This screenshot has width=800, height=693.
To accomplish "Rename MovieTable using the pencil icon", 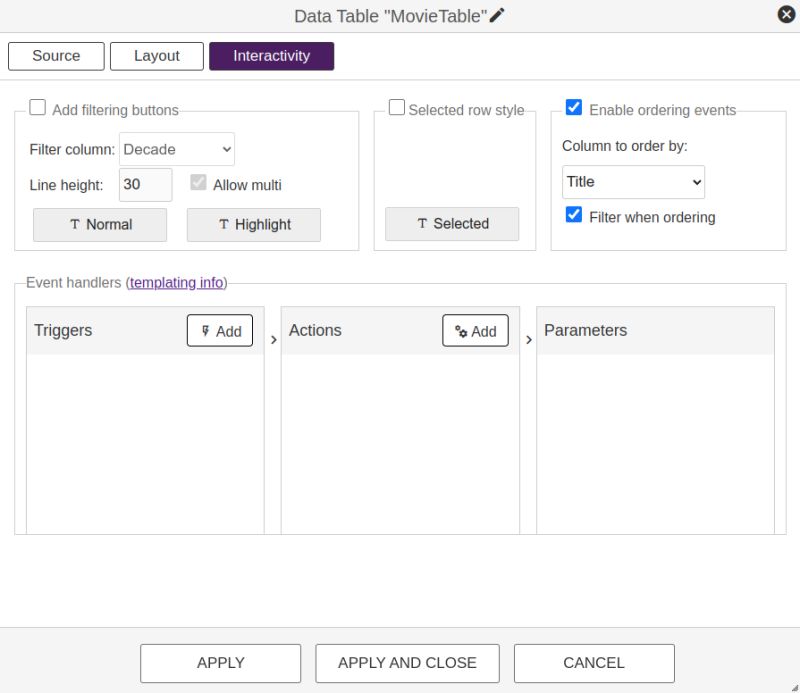I will pyautogui.click(x=496, y=15).
